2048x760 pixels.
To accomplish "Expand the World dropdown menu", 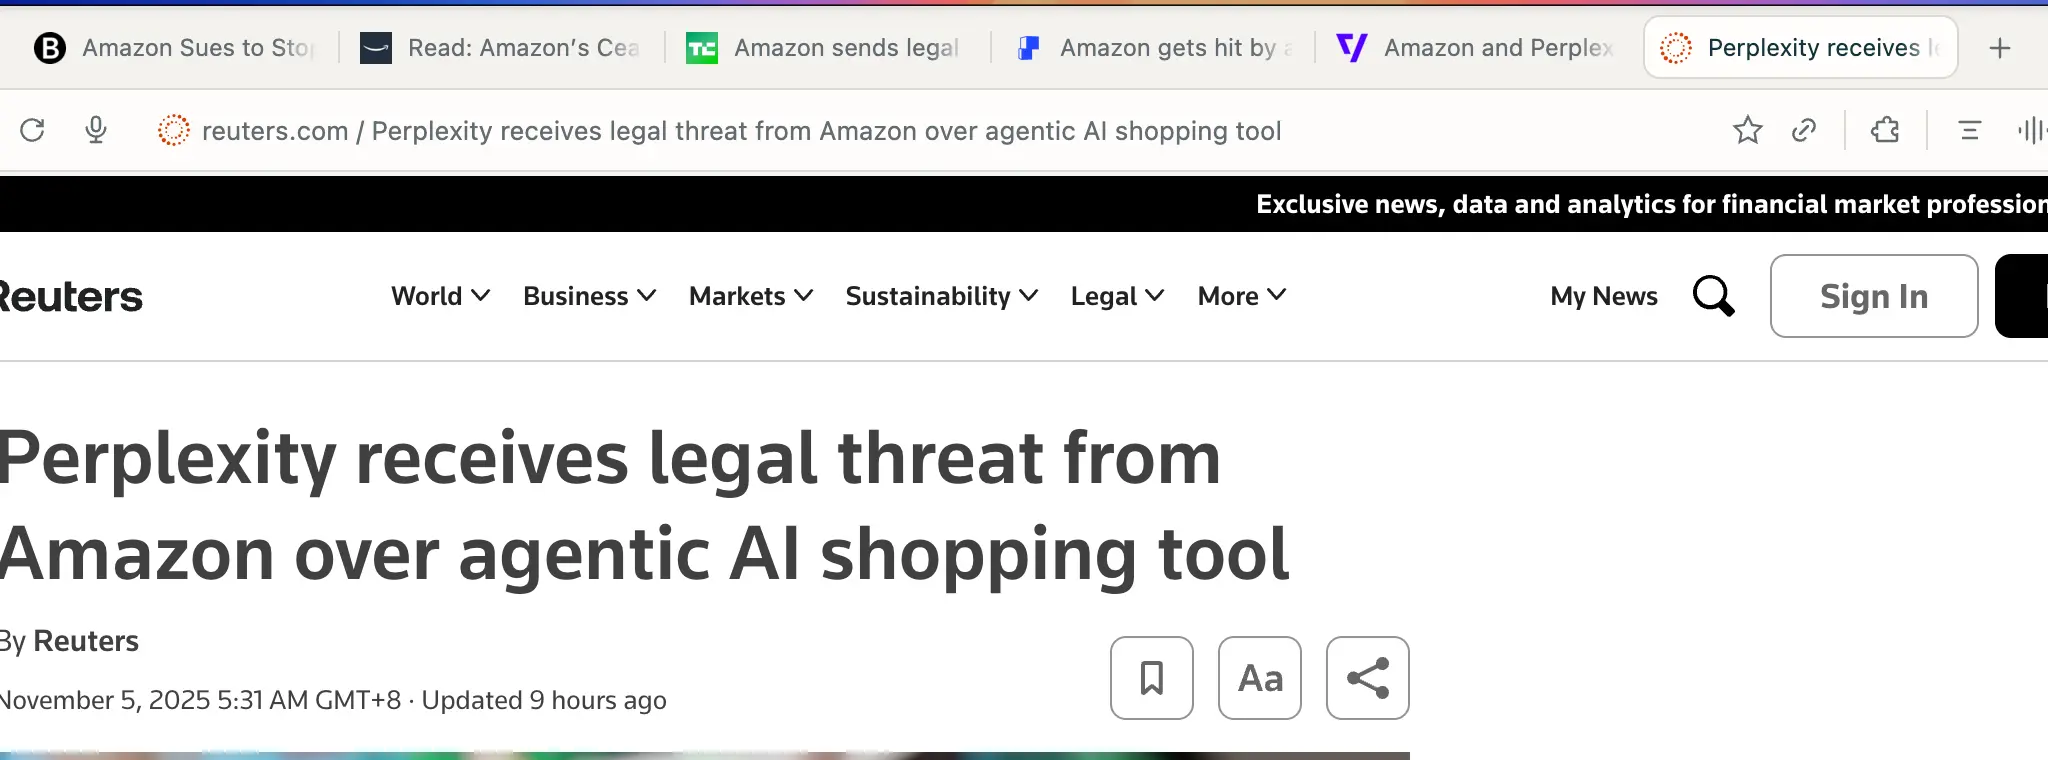I will pyautogui.click(x=440, y=296).
